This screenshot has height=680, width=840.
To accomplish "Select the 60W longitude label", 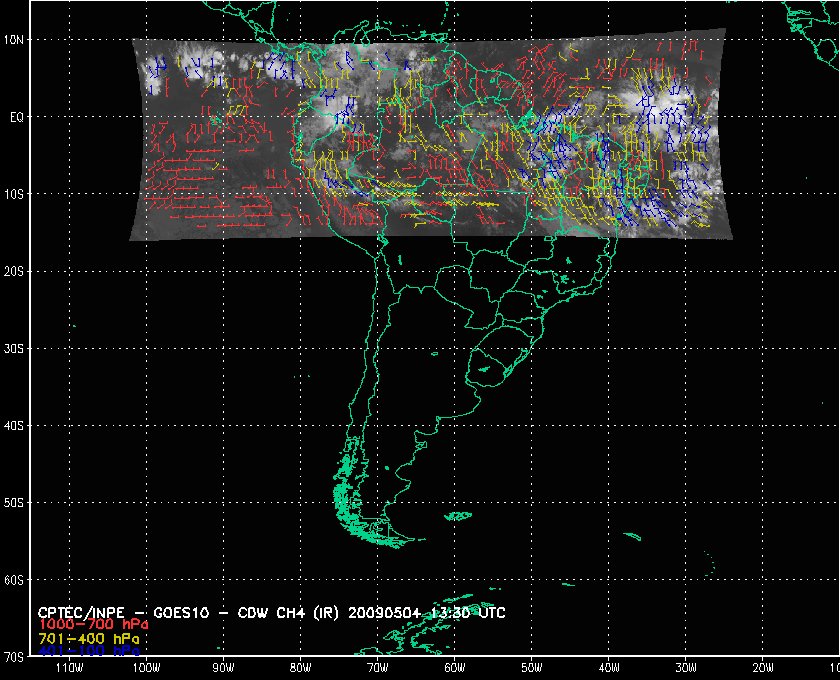I will [455, 668].
